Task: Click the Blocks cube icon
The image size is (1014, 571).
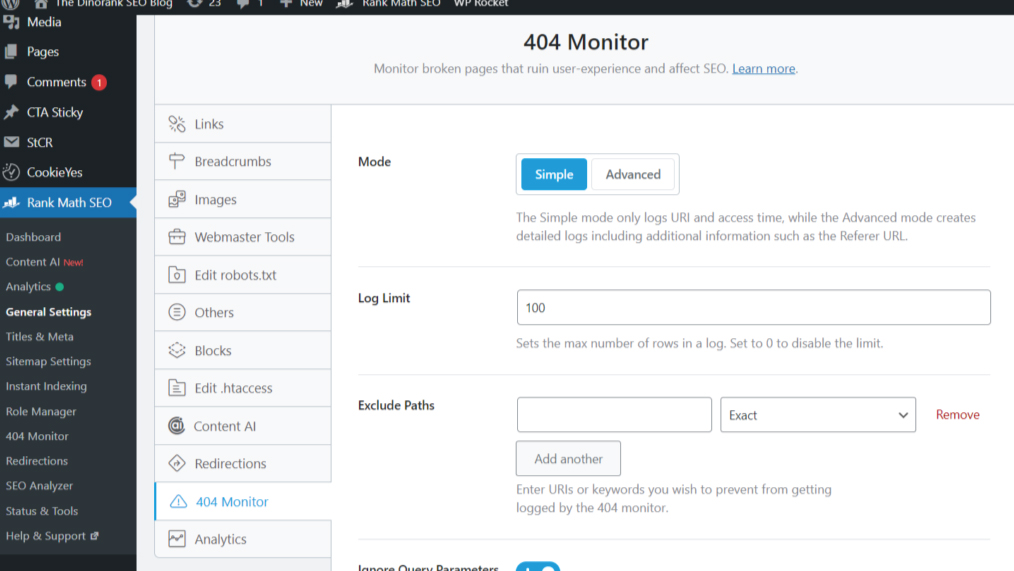Action: click(x=177, y=351)
